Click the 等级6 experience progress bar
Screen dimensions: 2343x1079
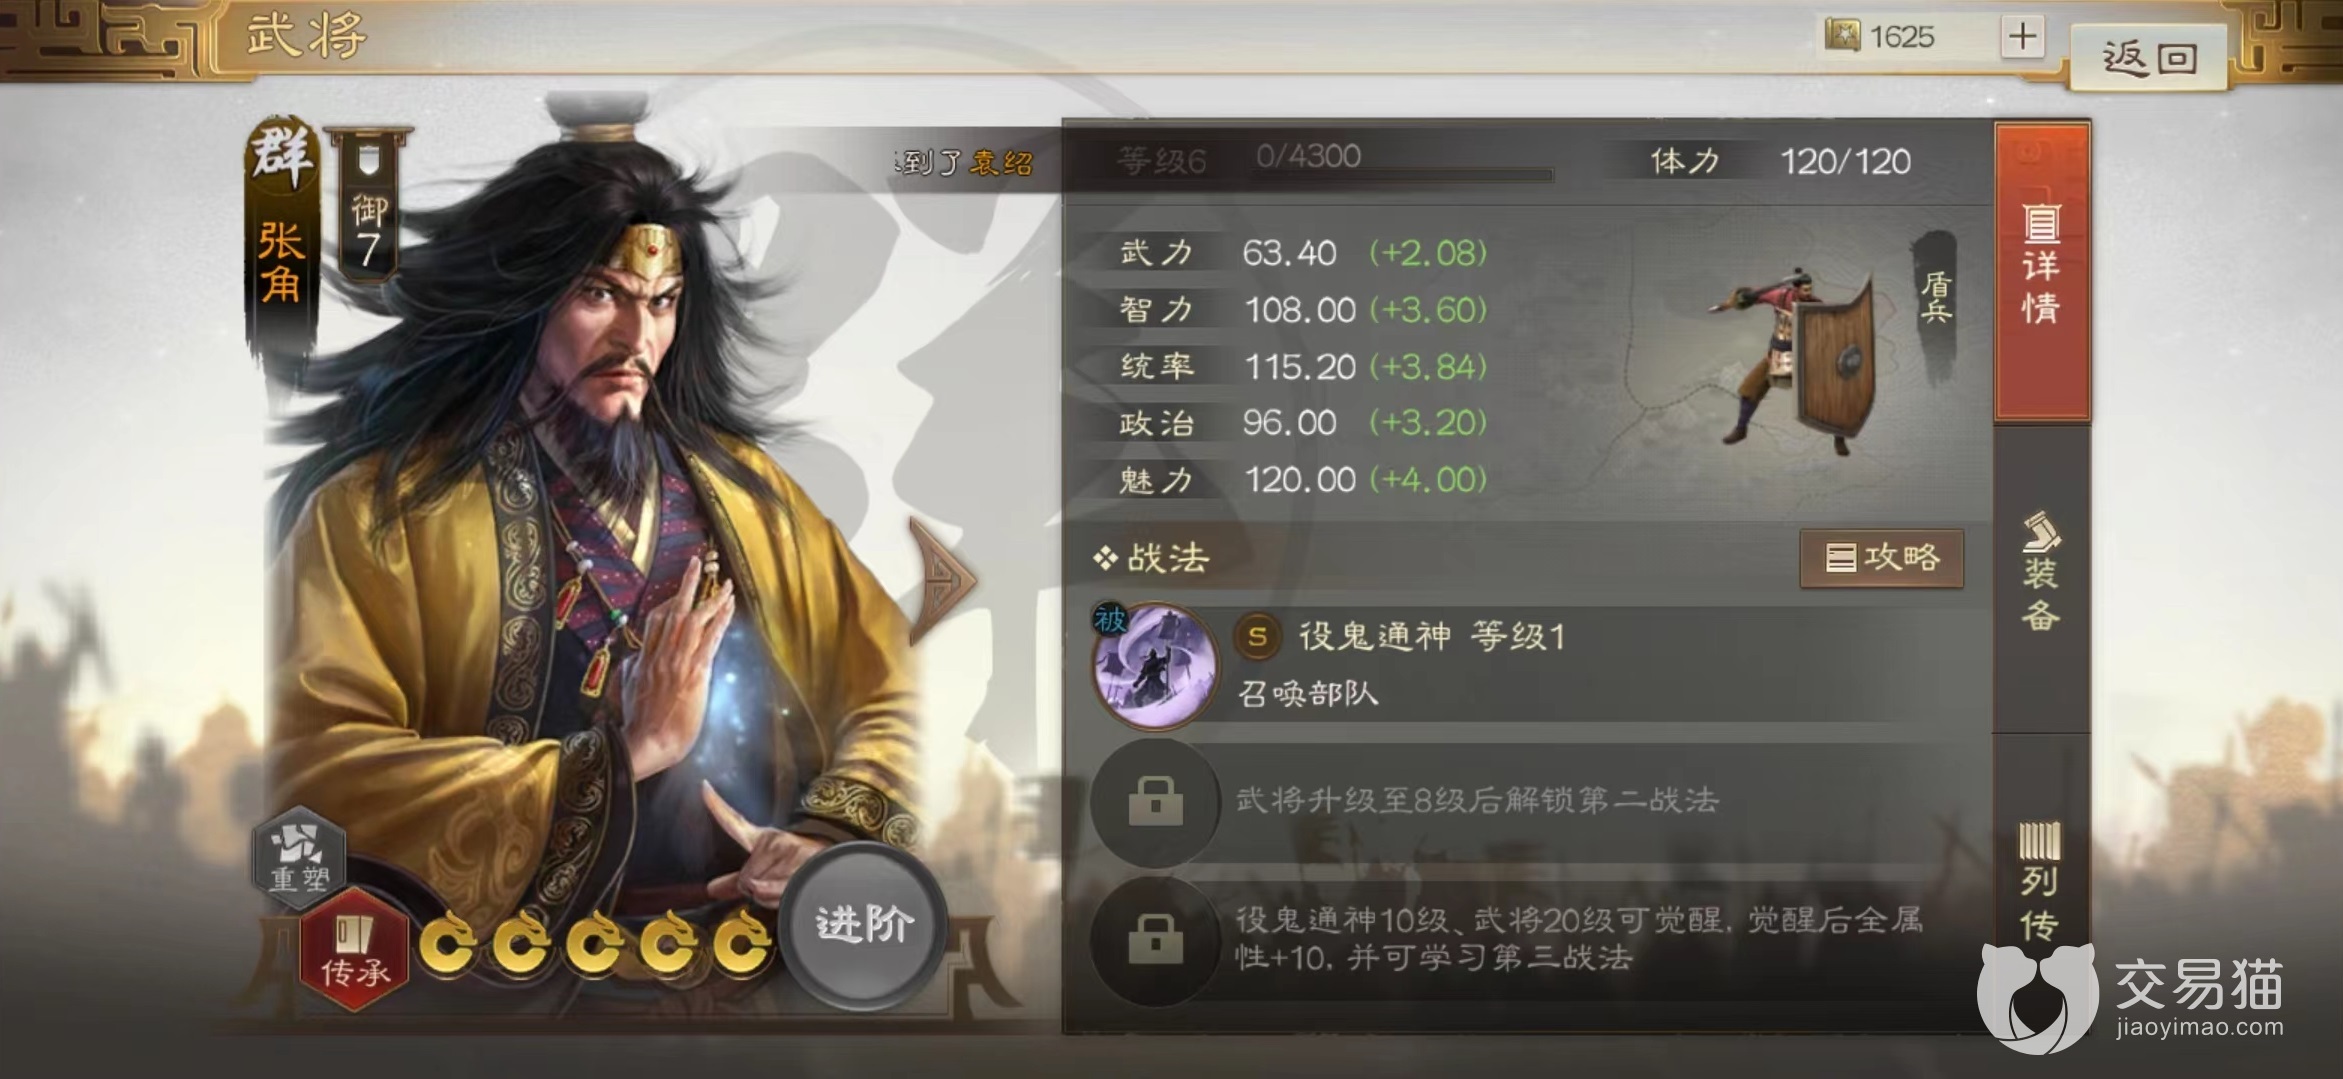tap(1400, 175)
